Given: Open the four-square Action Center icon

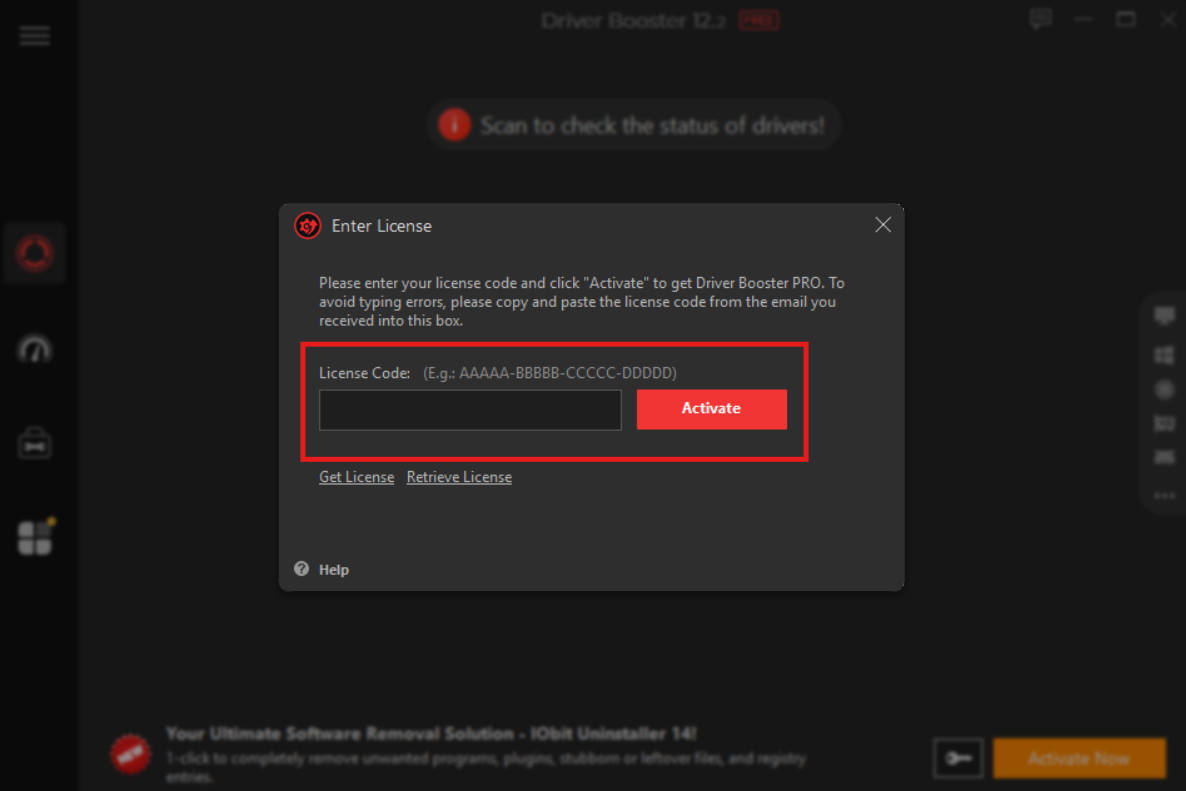Looking at the screenshot, I should (36, 538).
